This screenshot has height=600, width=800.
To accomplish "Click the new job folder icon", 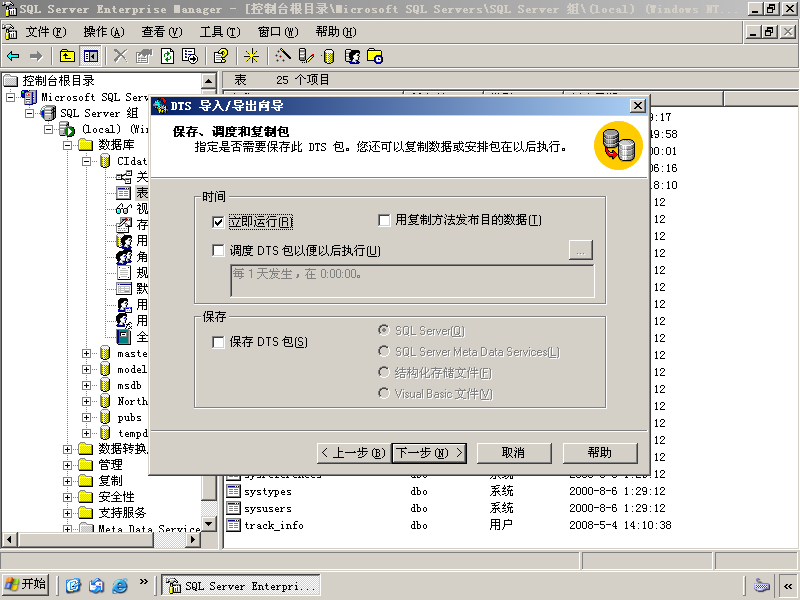I will [375, 56].
